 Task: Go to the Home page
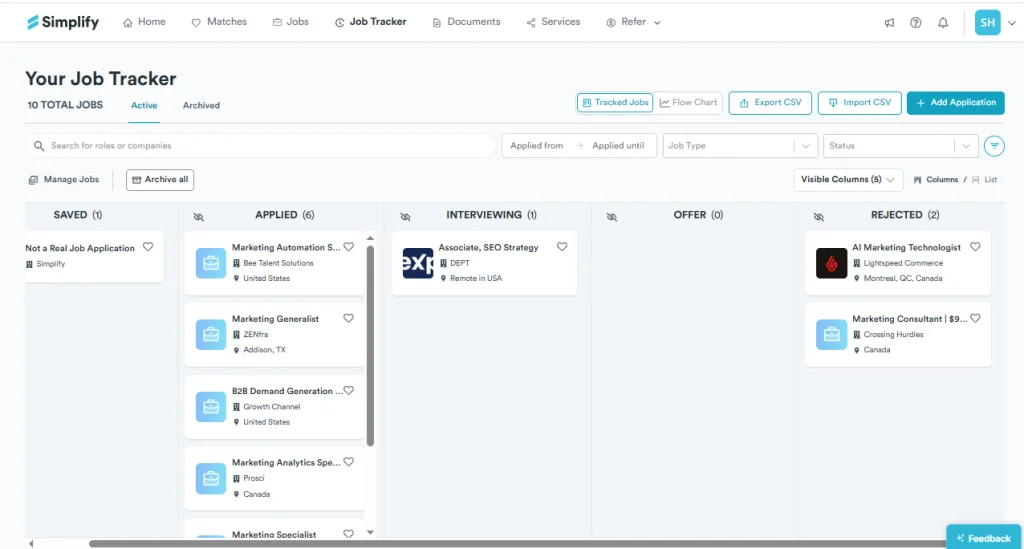coord(144,22)
